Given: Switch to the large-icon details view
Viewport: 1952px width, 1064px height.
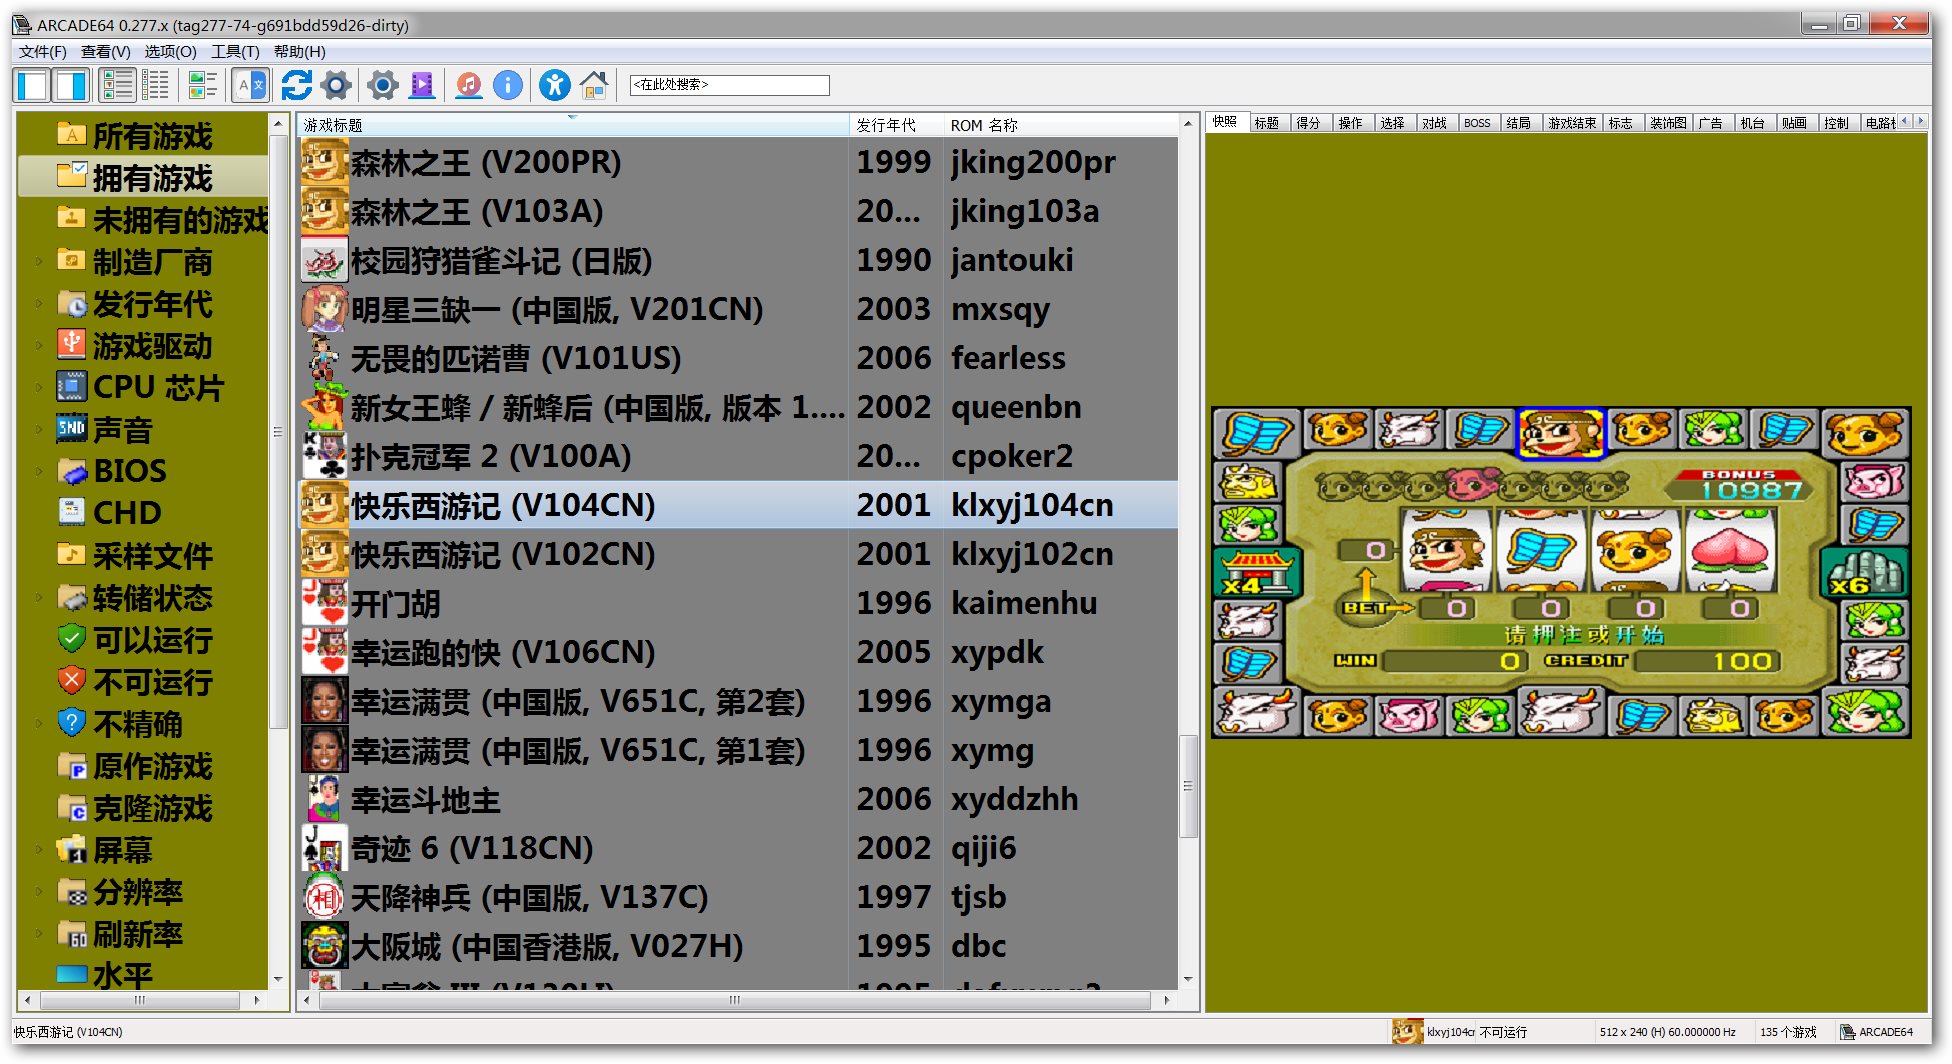Looking at the screenshot, I should (118, 86).
